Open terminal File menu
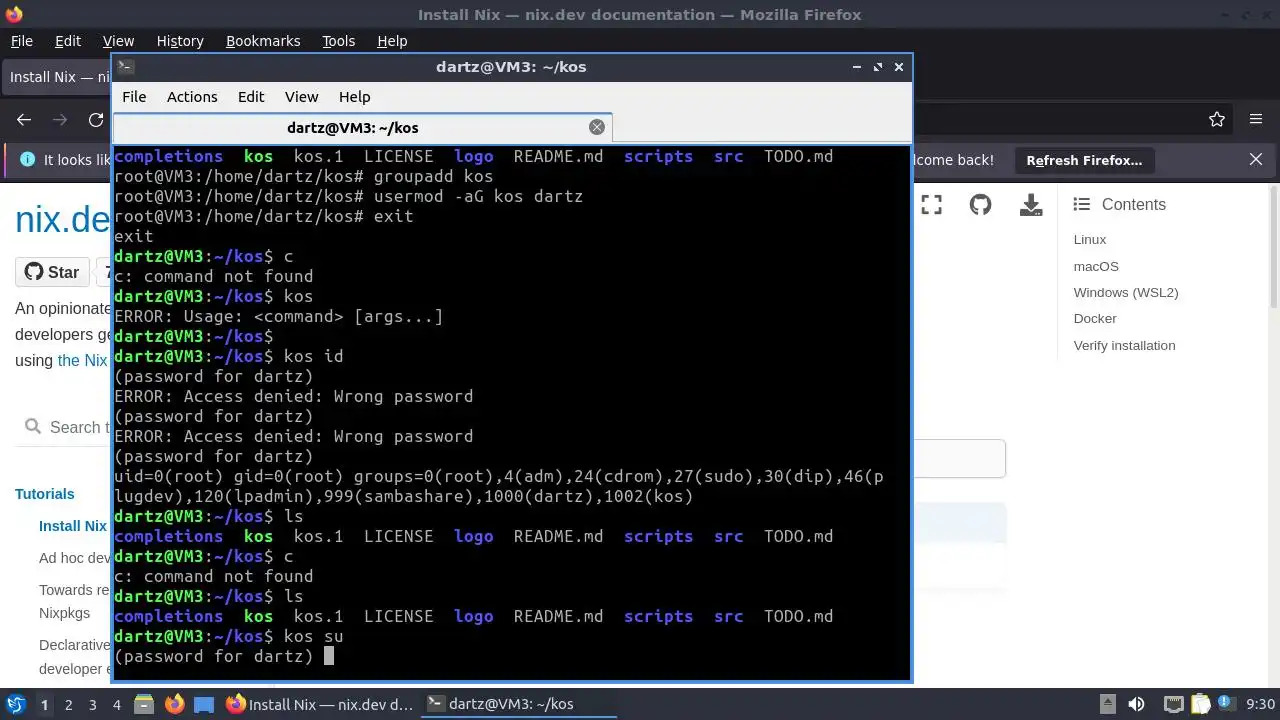Screen dimensions: 1280x720 pos(134,97)
